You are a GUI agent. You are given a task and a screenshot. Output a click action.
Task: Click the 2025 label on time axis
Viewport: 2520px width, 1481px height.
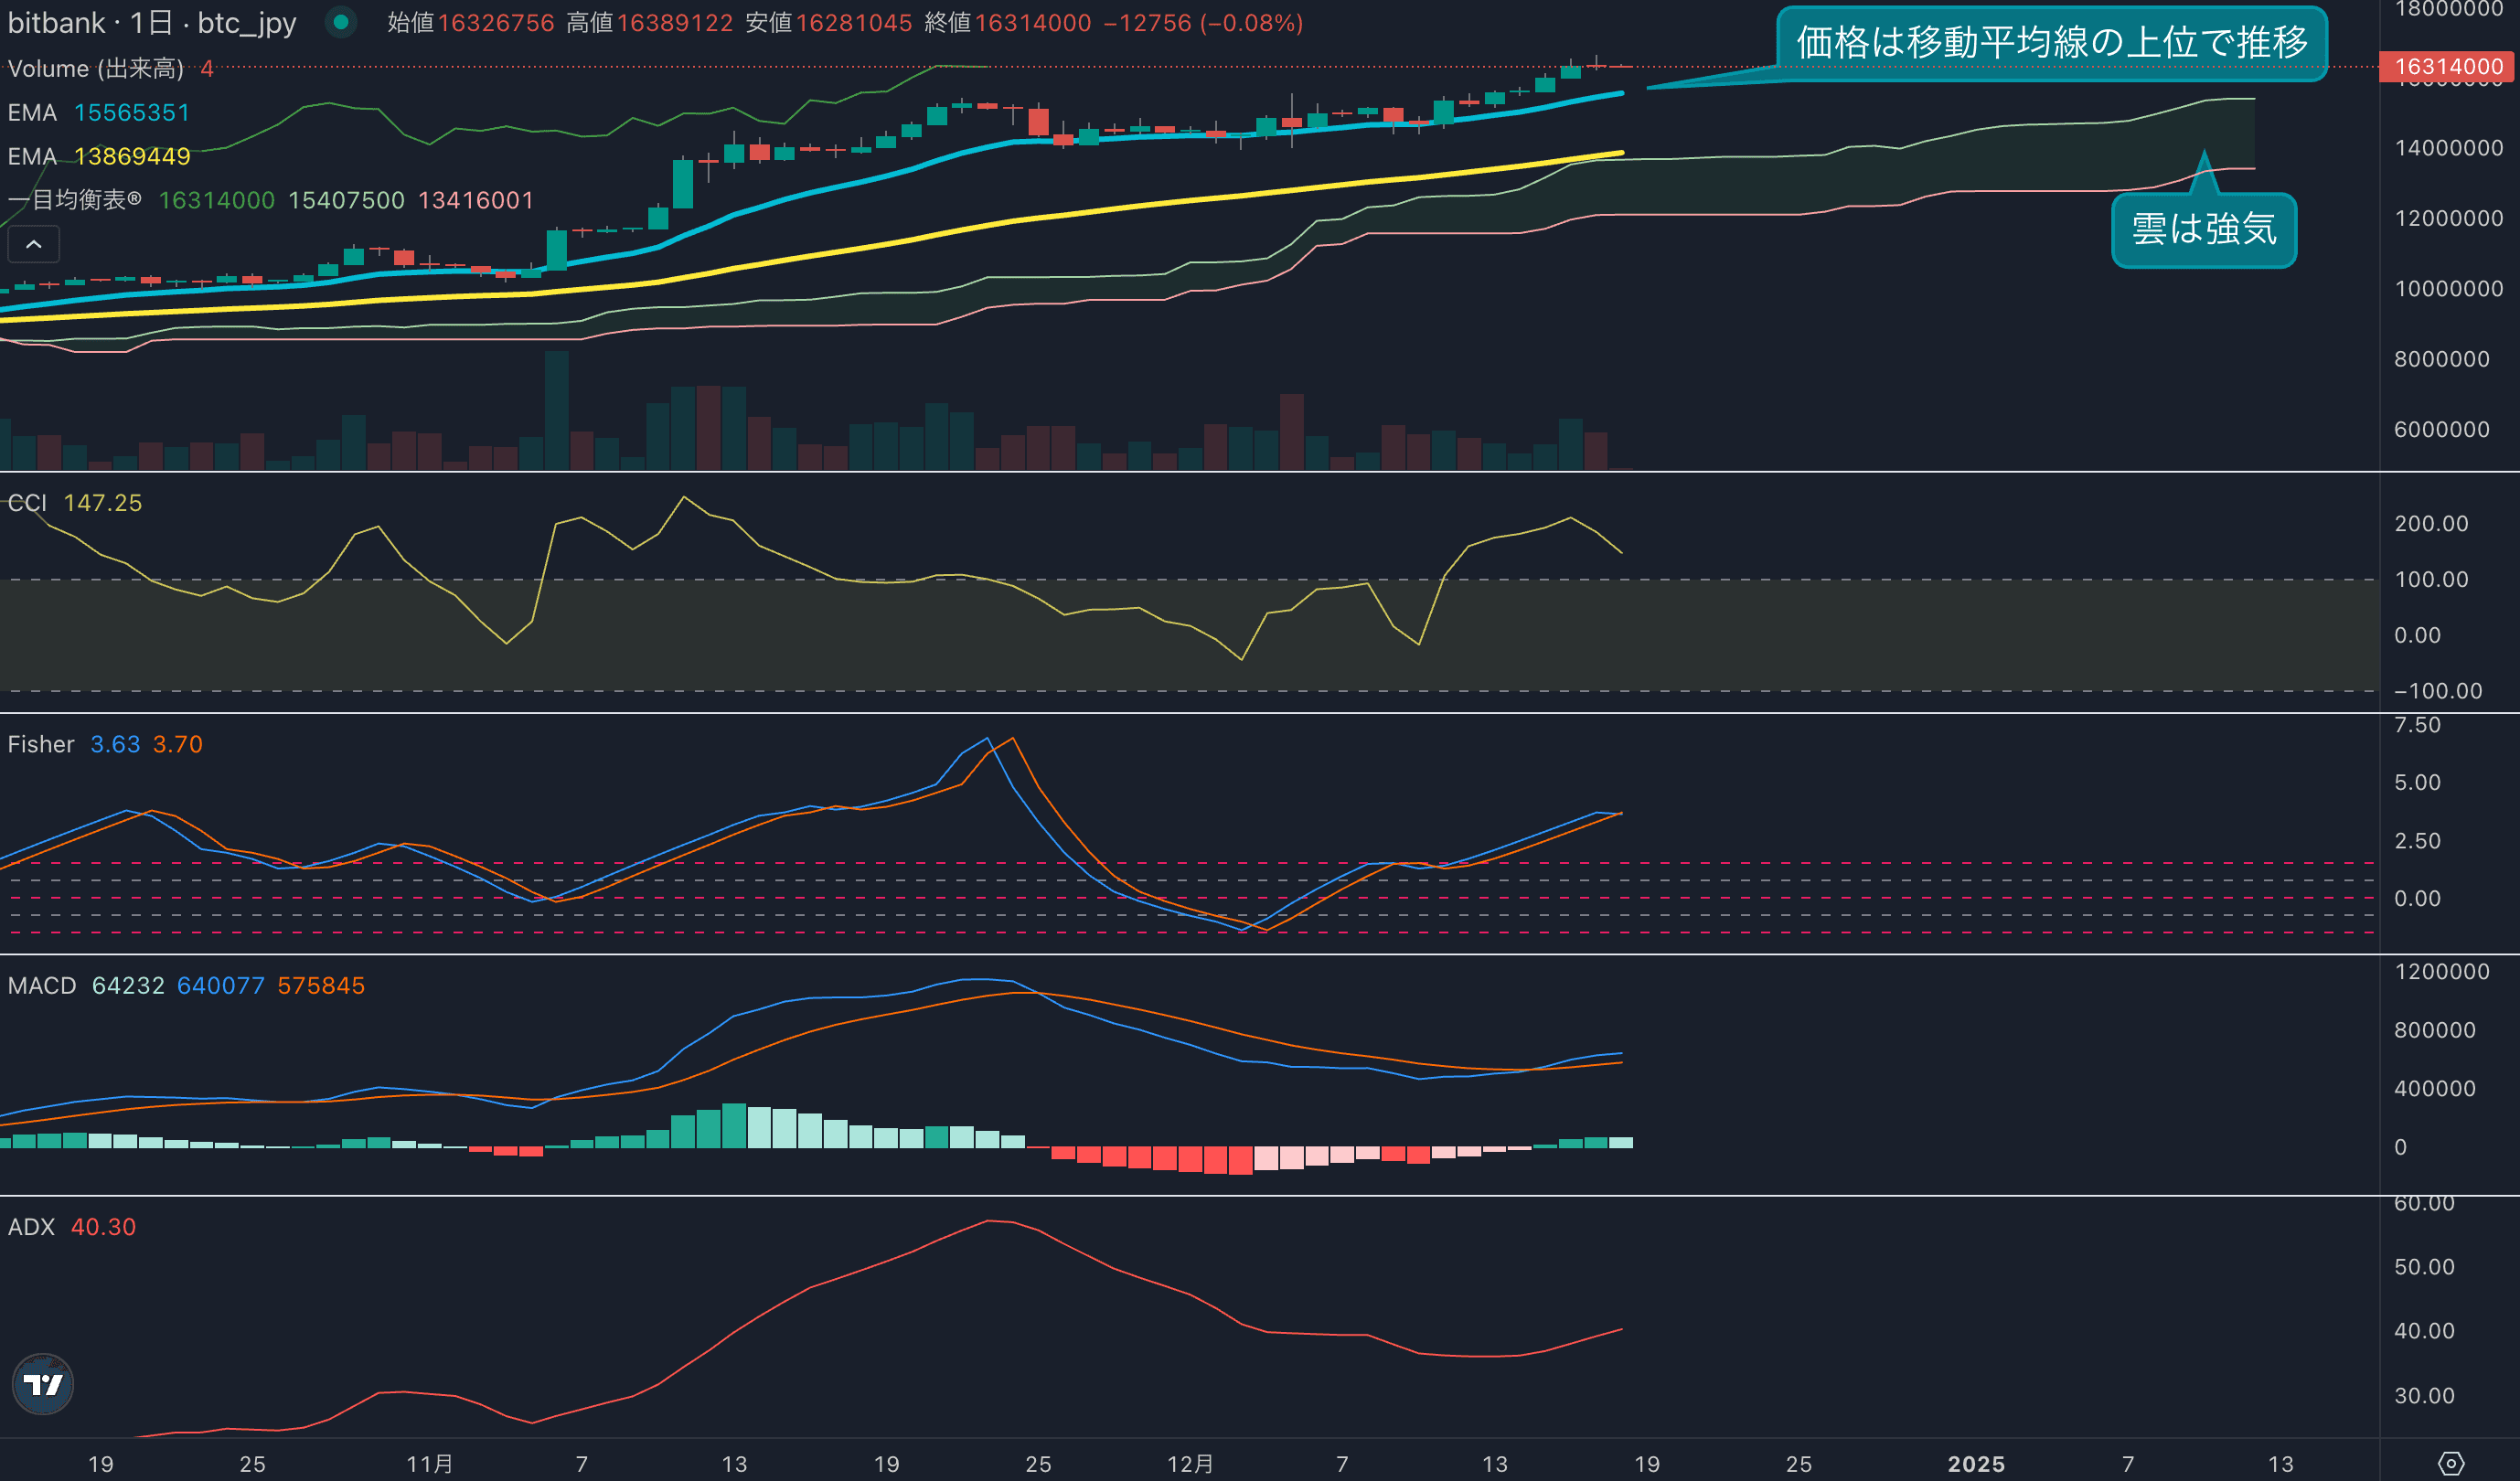click(x=1976, y=1463)
